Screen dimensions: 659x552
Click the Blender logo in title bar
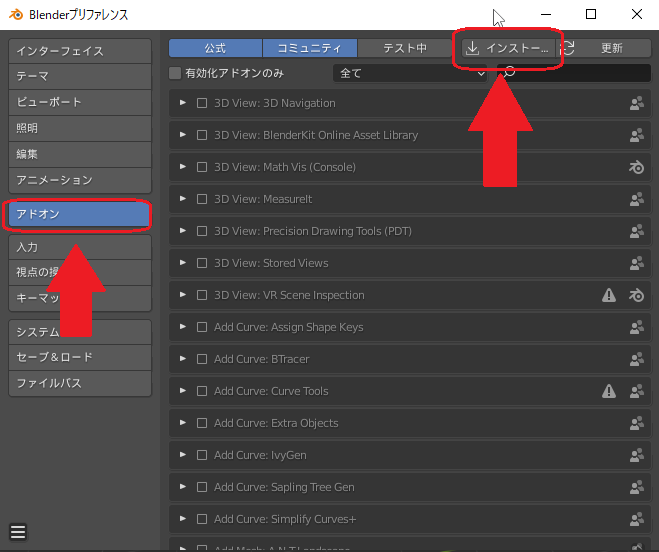click(x=16, y=15)
